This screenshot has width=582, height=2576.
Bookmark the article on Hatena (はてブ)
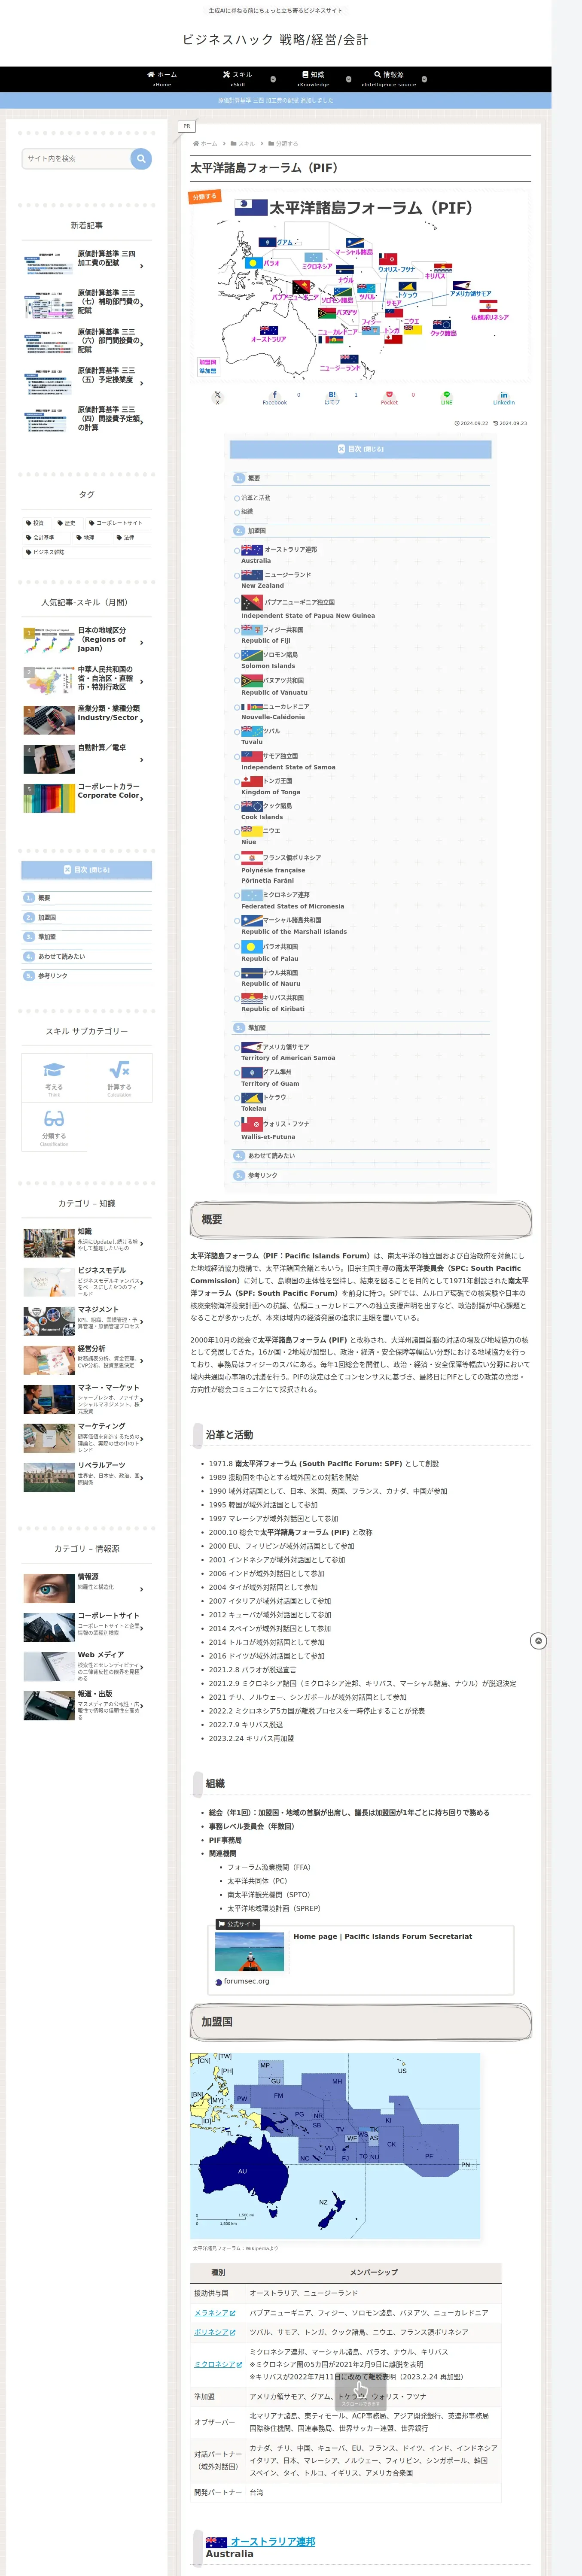pos(332,397)
